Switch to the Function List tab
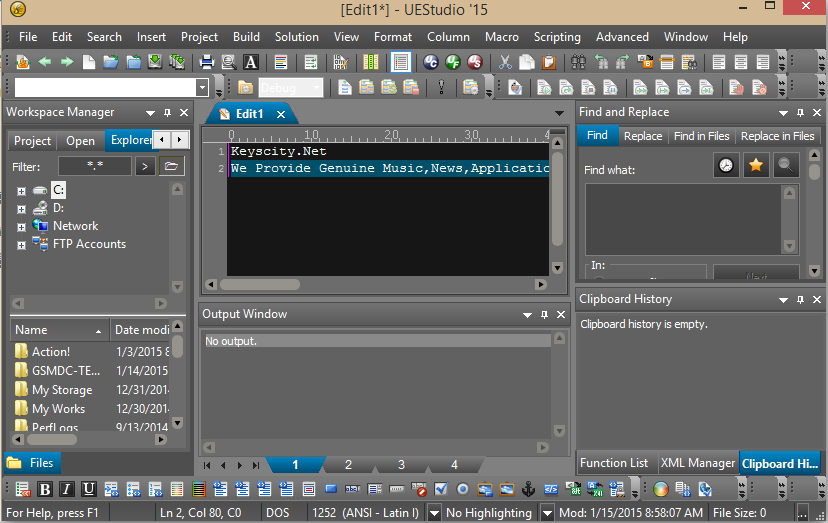Image resolution: width=828 pixels, height=523 pixels. coord(614,463)
